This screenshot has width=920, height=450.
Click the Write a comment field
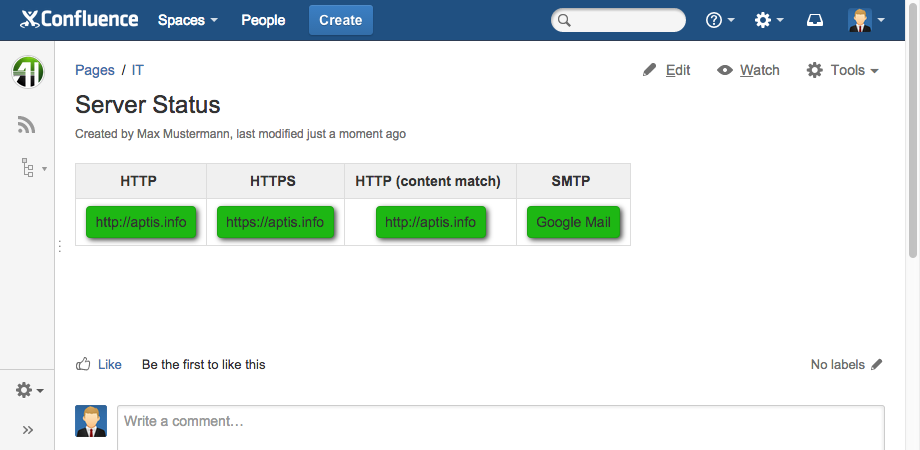point(500,422)
